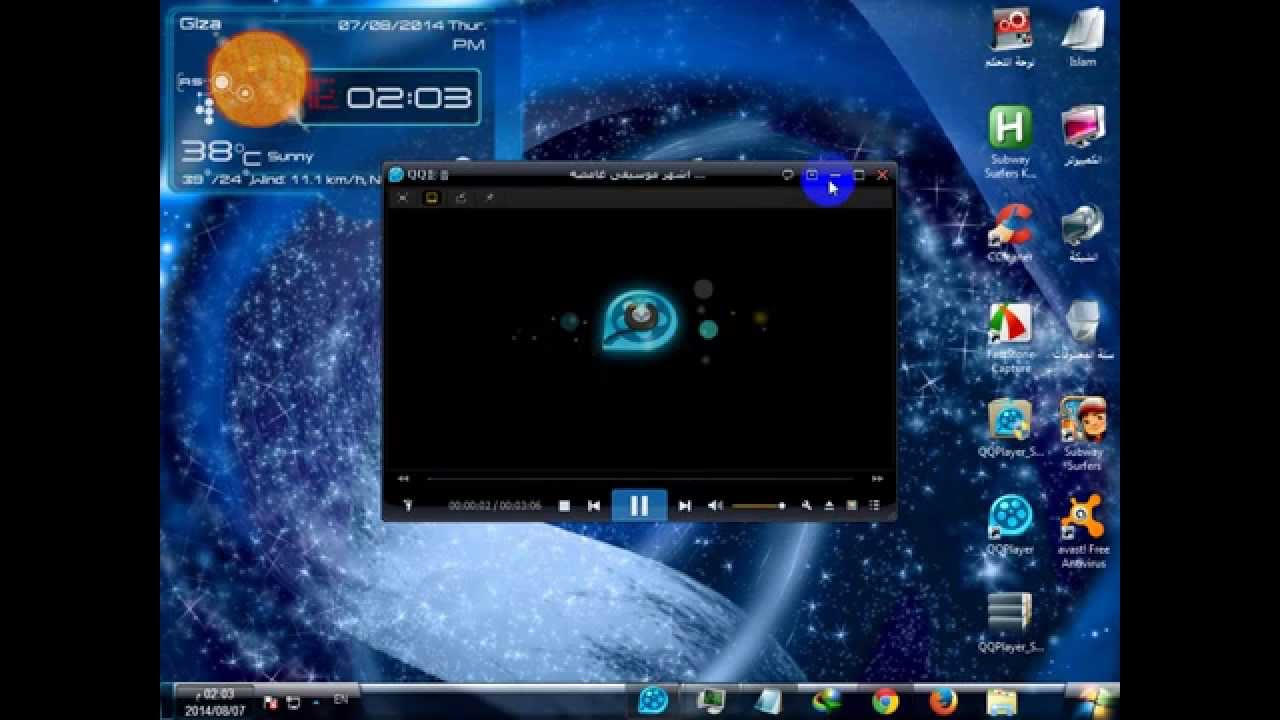The image size is (1280, 720).
Task: Click the eject/open file icon
Action: [x=829, y=506]
